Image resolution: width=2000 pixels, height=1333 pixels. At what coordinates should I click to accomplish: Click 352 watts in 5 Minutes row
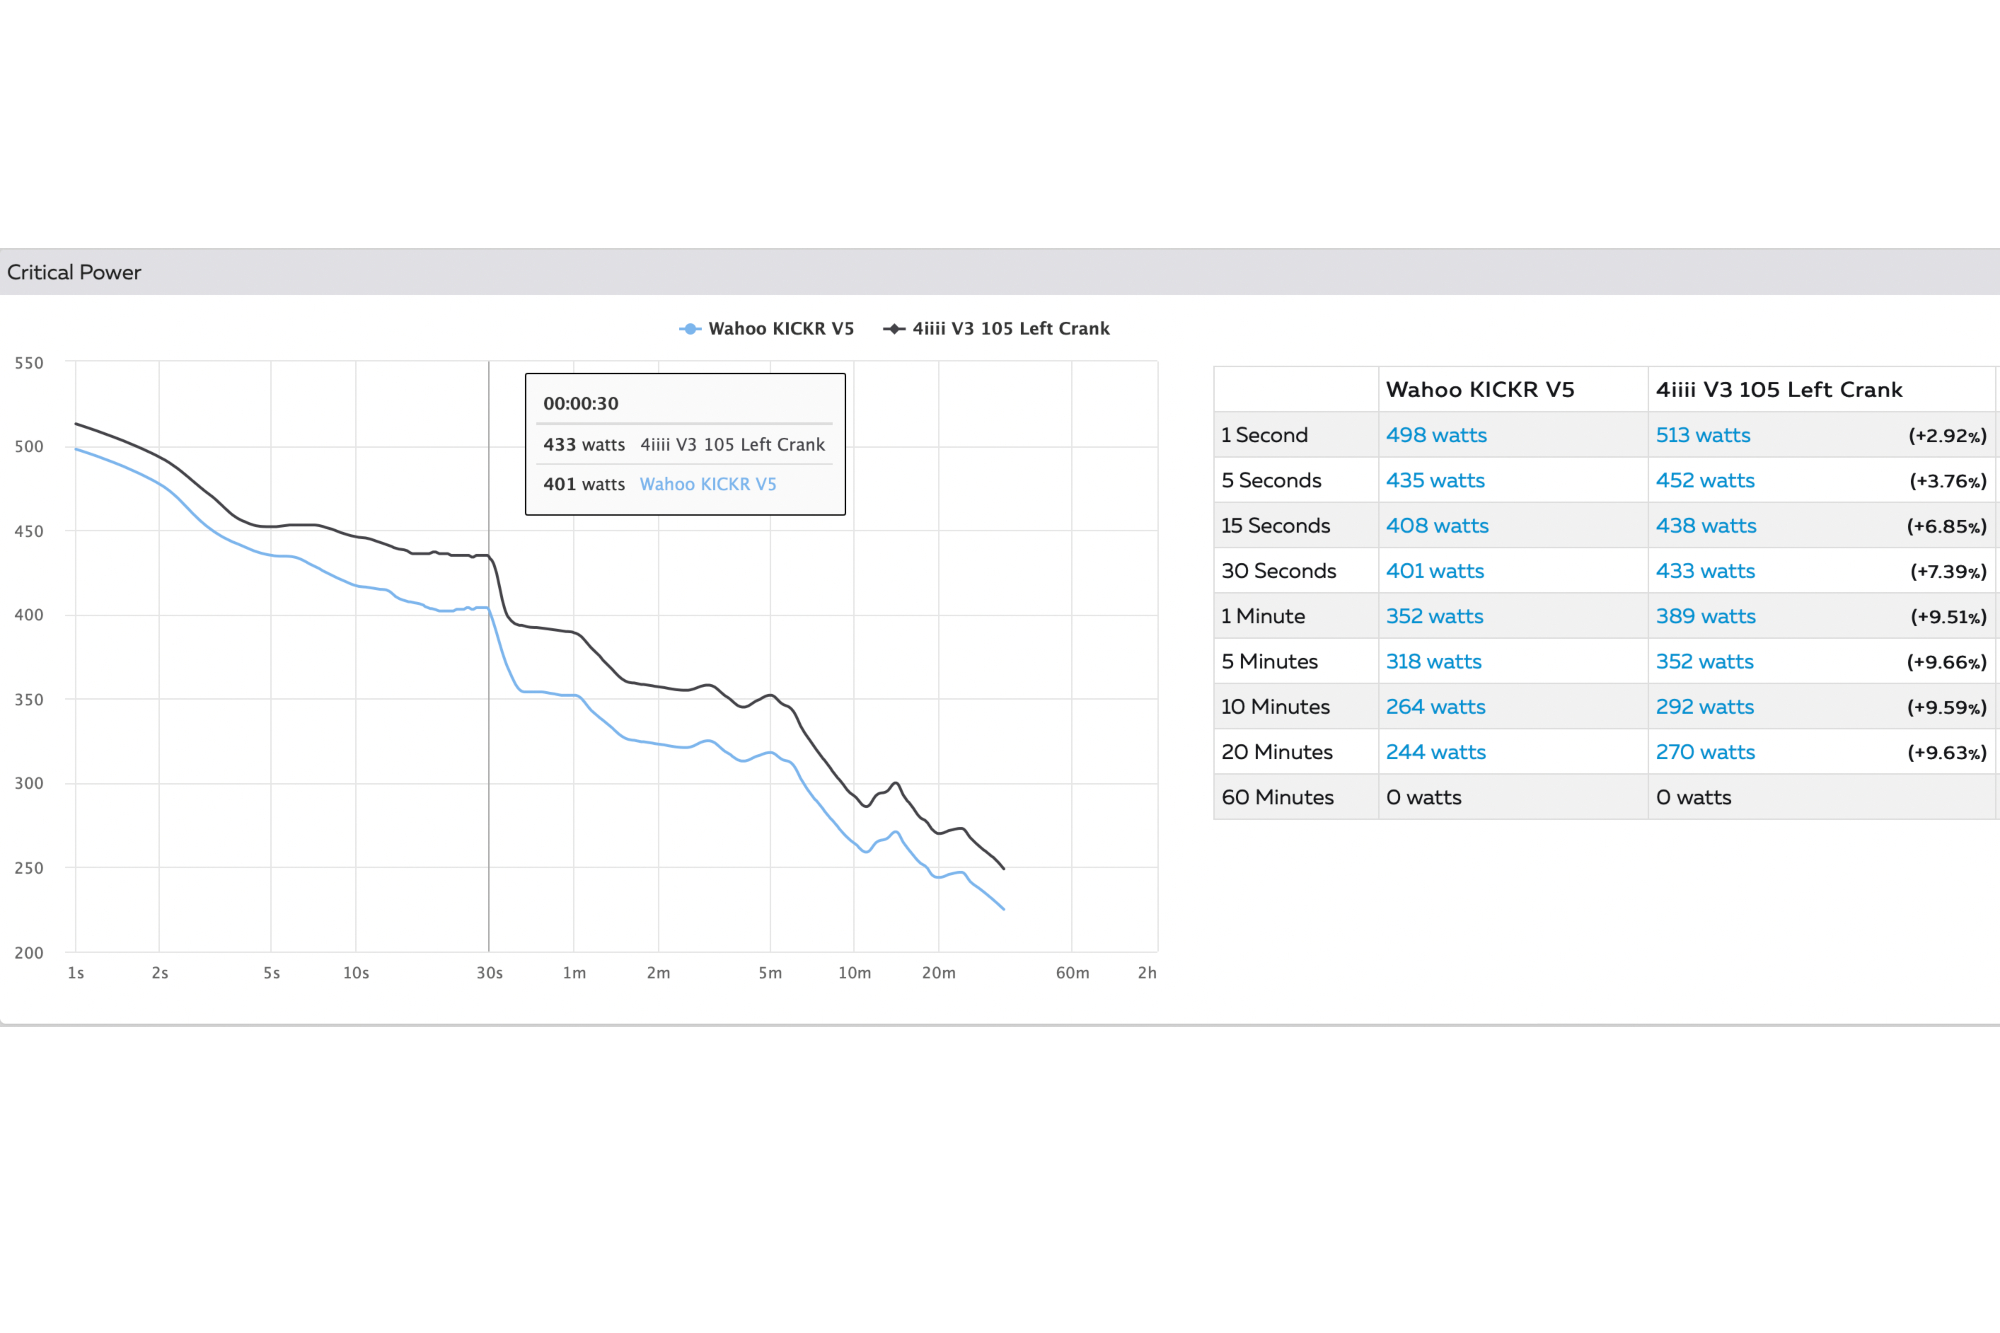(1705, 661)
